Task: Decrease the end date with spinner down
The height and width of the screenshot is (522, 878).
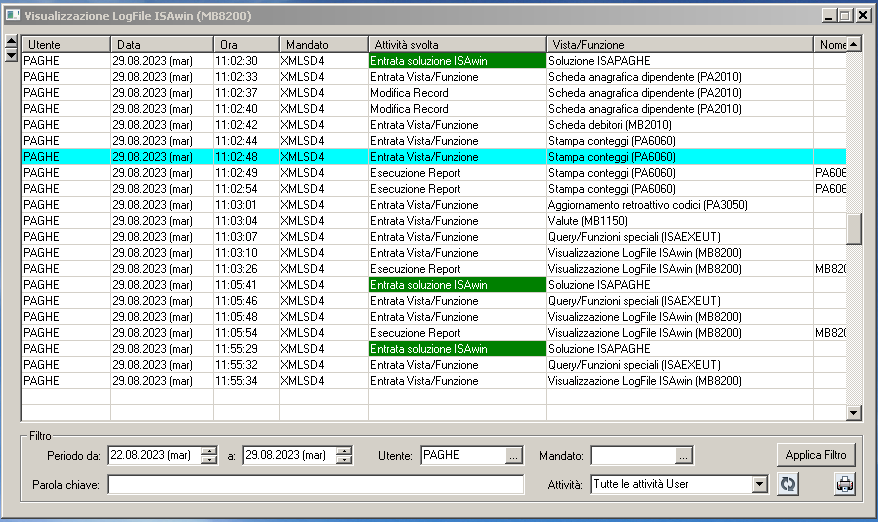Action: [x=344, y=461]
